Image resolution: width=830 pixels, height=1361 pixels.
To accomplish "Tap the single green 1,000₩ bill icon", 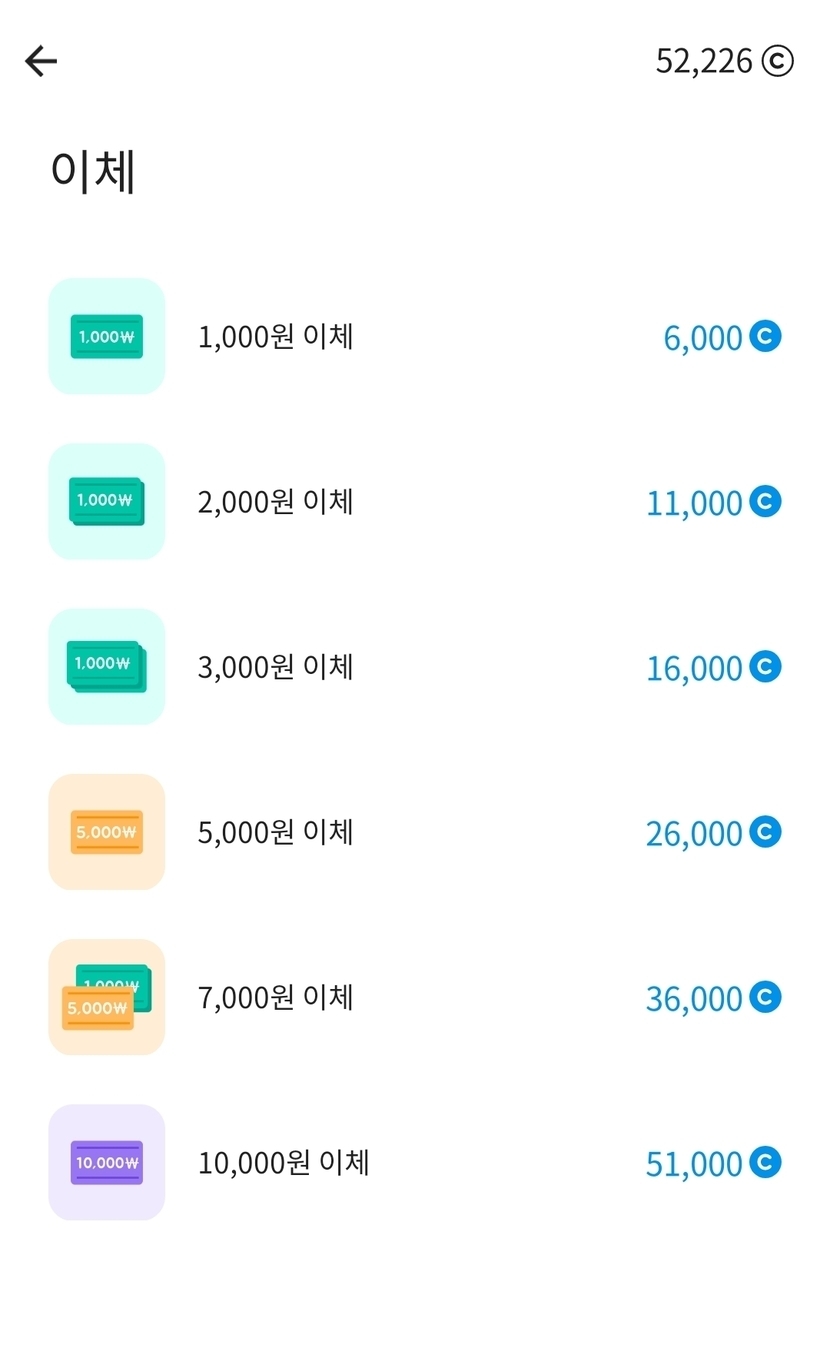I will (106, 336).
